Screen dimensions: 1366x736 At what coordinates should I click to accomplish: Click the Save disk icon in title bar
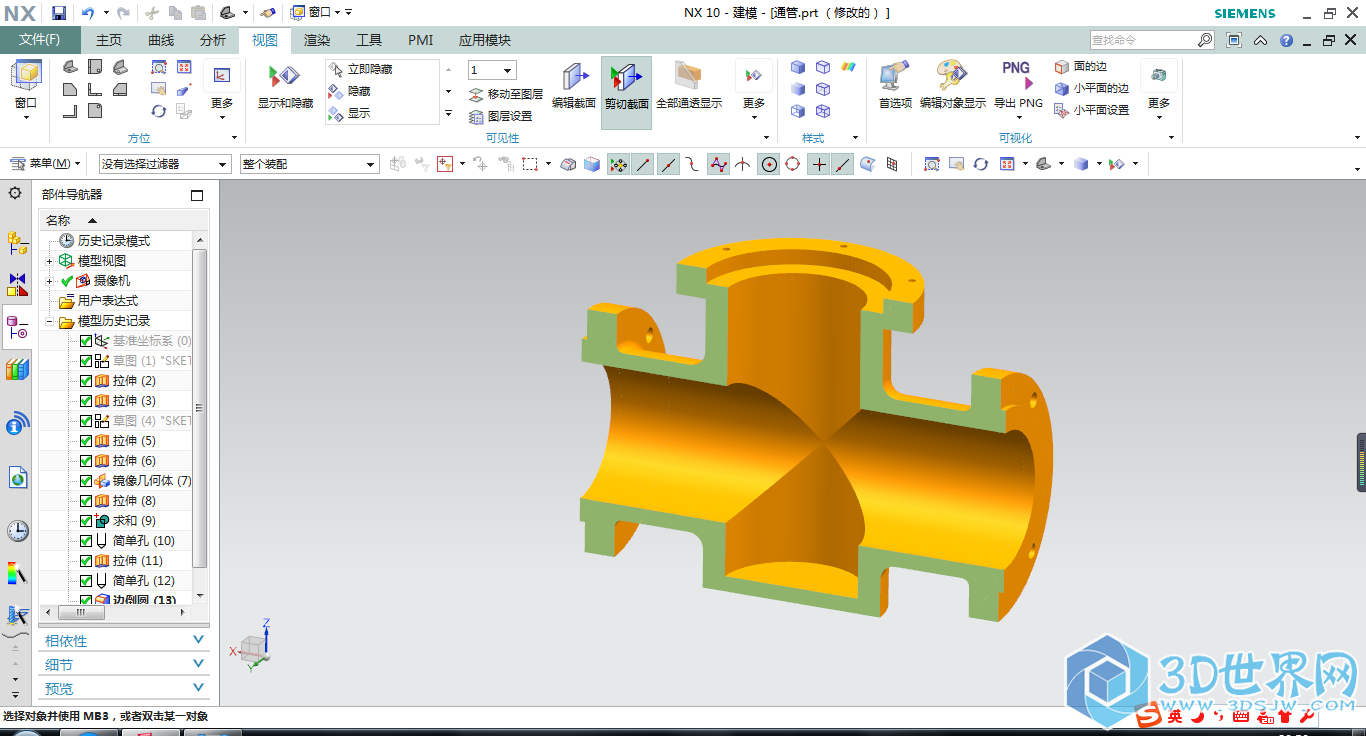(x=59, y=13)
